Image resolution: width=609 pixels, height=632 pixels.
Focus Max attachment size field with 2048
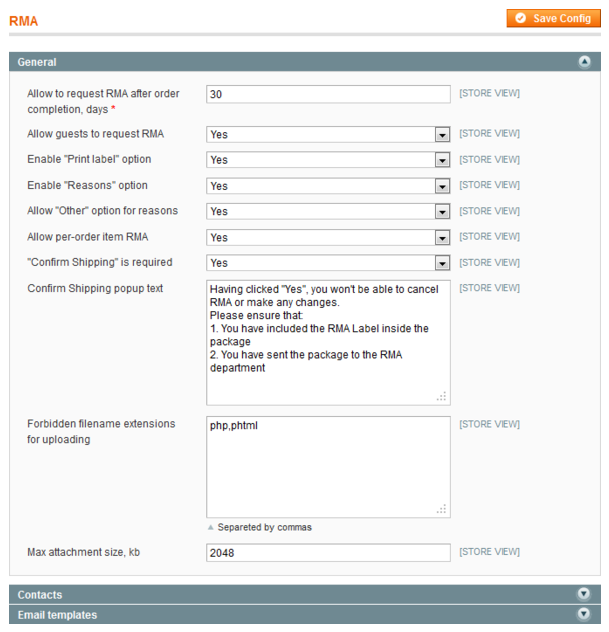pyautogui.click(x=328, y=553)
